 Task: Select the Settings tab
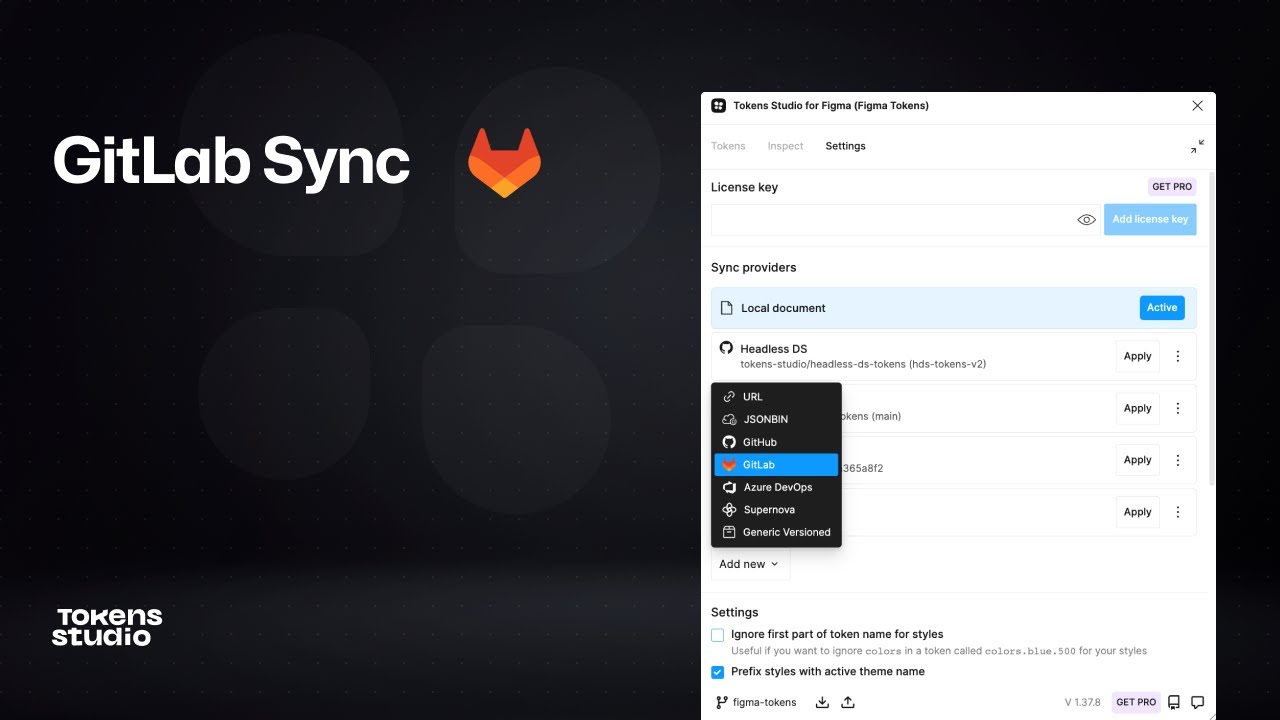(845, 146)
